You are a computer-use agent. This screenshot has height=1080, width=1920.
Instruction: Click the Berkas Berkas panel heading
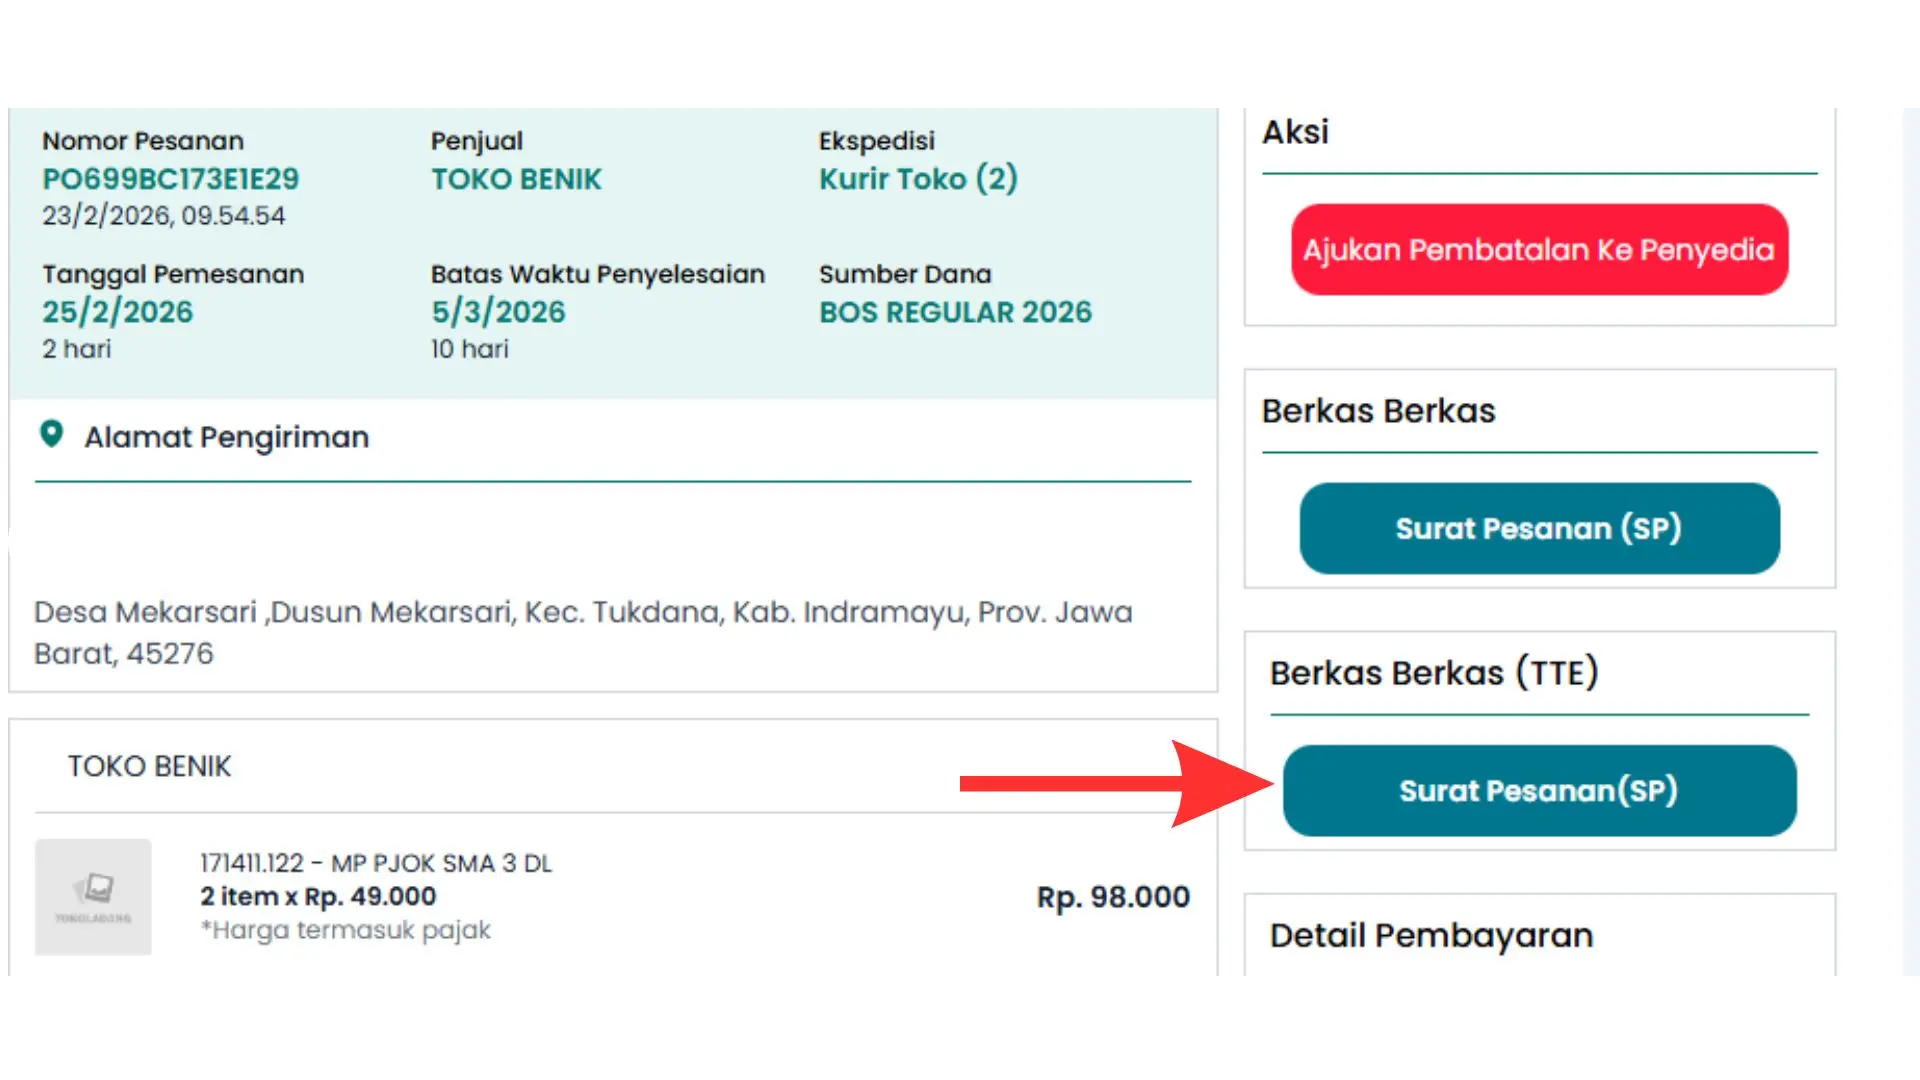pyautogui.click(x=1378, y=411)
